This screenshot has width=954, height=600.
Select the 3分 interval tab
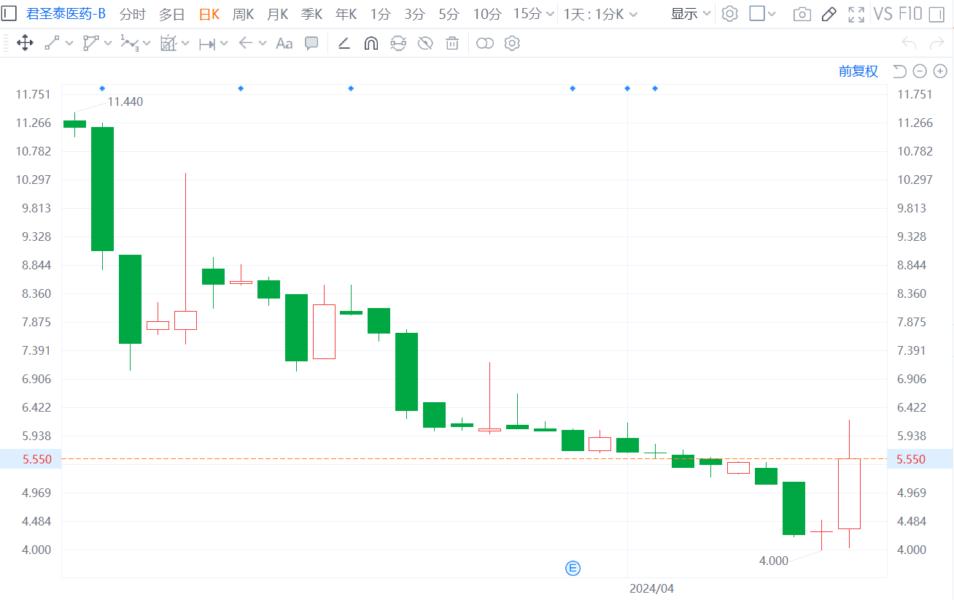pyautogui.click(x=415, y=13)
